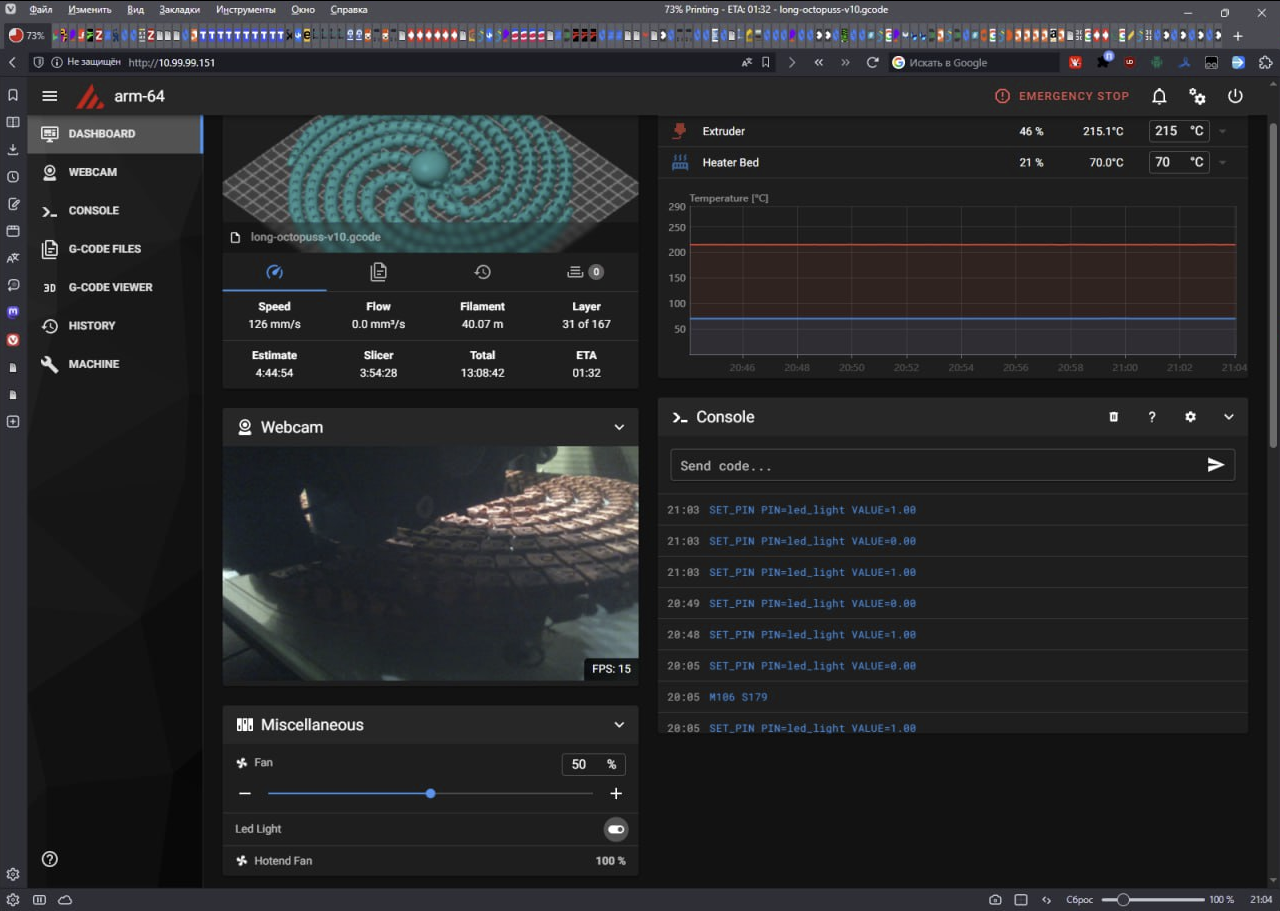Open the notifications bell icon
1280x911 pixels.
pos(1159,96)
